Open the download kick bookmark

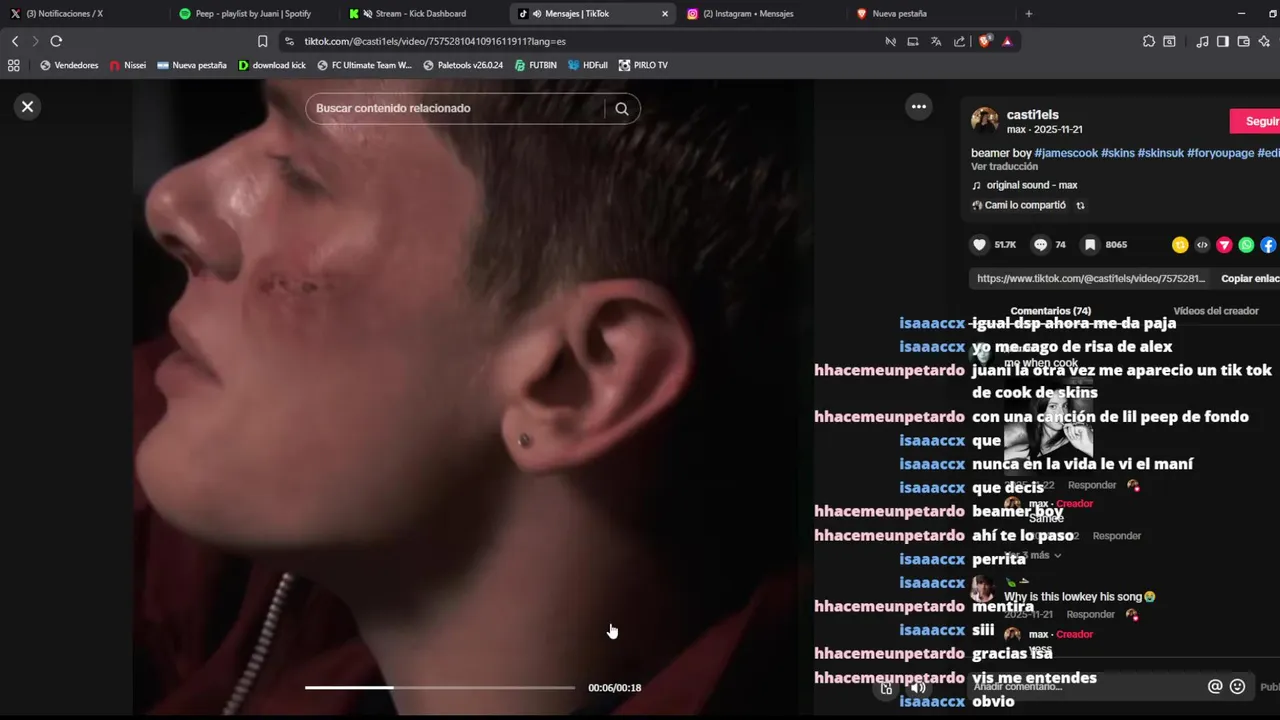(x=272, y=65)
